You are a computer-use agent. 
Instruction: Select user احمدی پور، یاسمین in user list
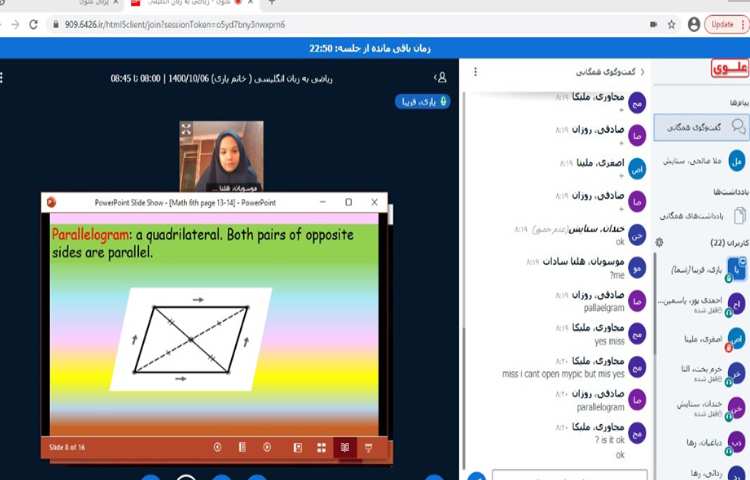703,304
